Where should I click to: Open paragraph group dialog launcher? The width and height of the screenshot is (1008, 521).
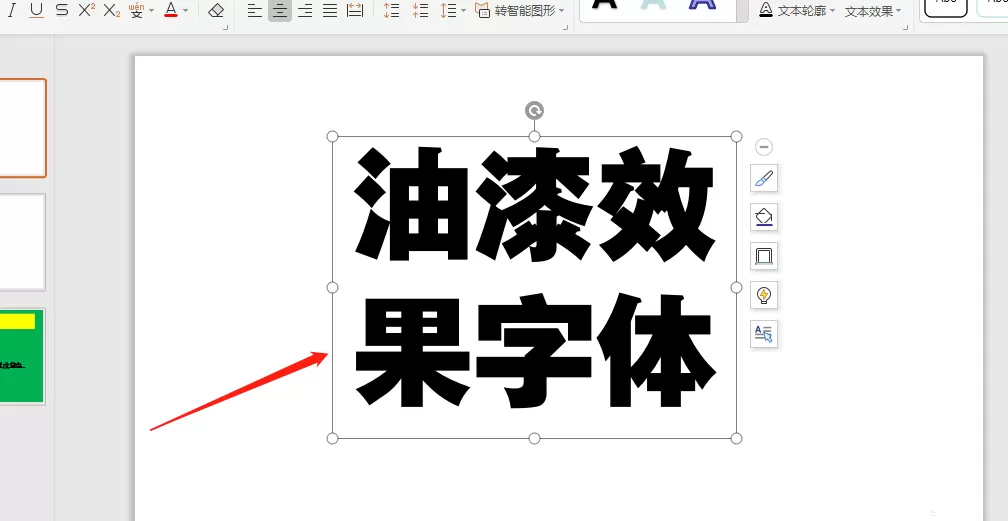tap(565, 28)
